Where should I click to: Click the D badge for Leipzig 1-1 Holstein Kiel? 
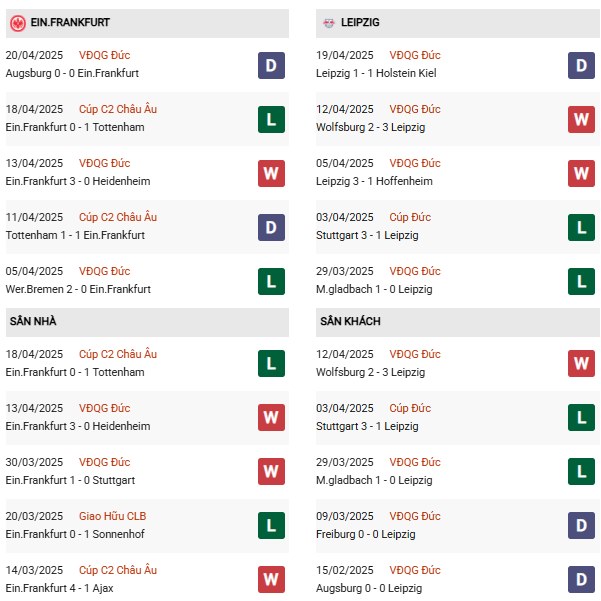coord(582,66)
